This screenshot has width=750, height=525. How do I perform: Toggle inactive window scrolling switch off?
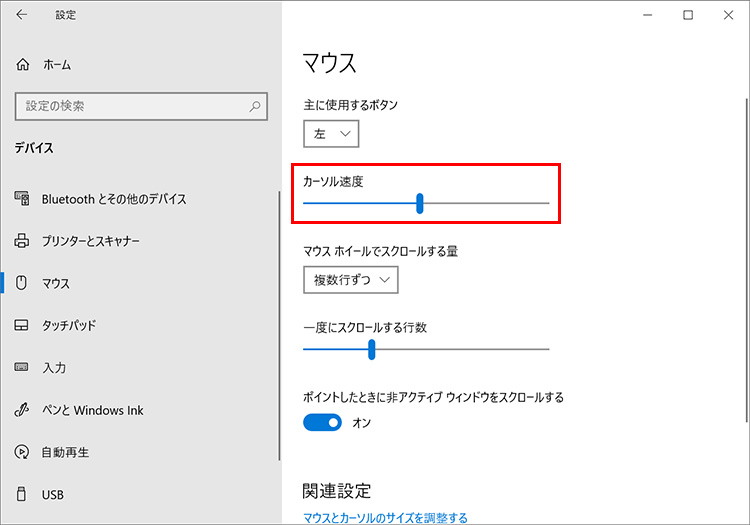pyautogui.click(x=322, y=423)
